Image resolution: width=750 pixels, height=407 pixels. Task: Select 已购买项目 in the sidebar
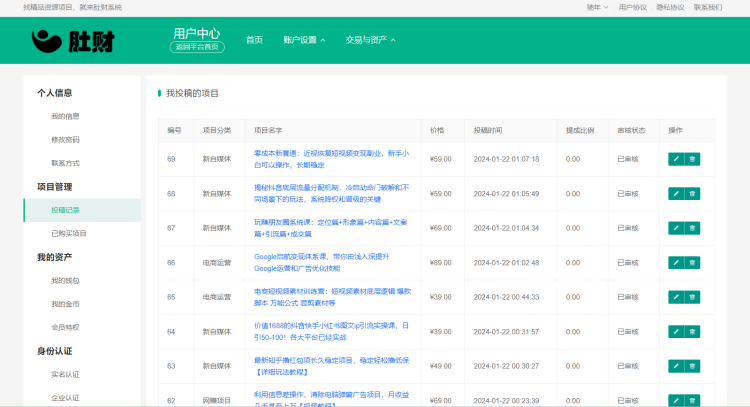tap(69, 233)
